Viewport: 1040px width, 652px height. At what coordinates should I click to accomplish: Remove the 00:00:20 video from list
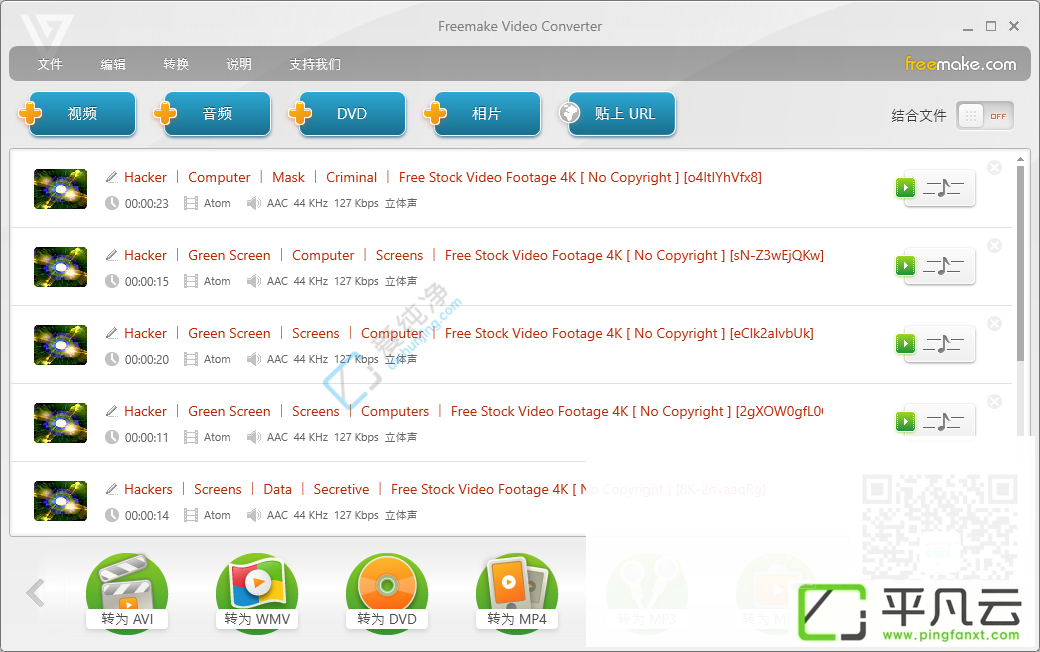coord(994,324)
